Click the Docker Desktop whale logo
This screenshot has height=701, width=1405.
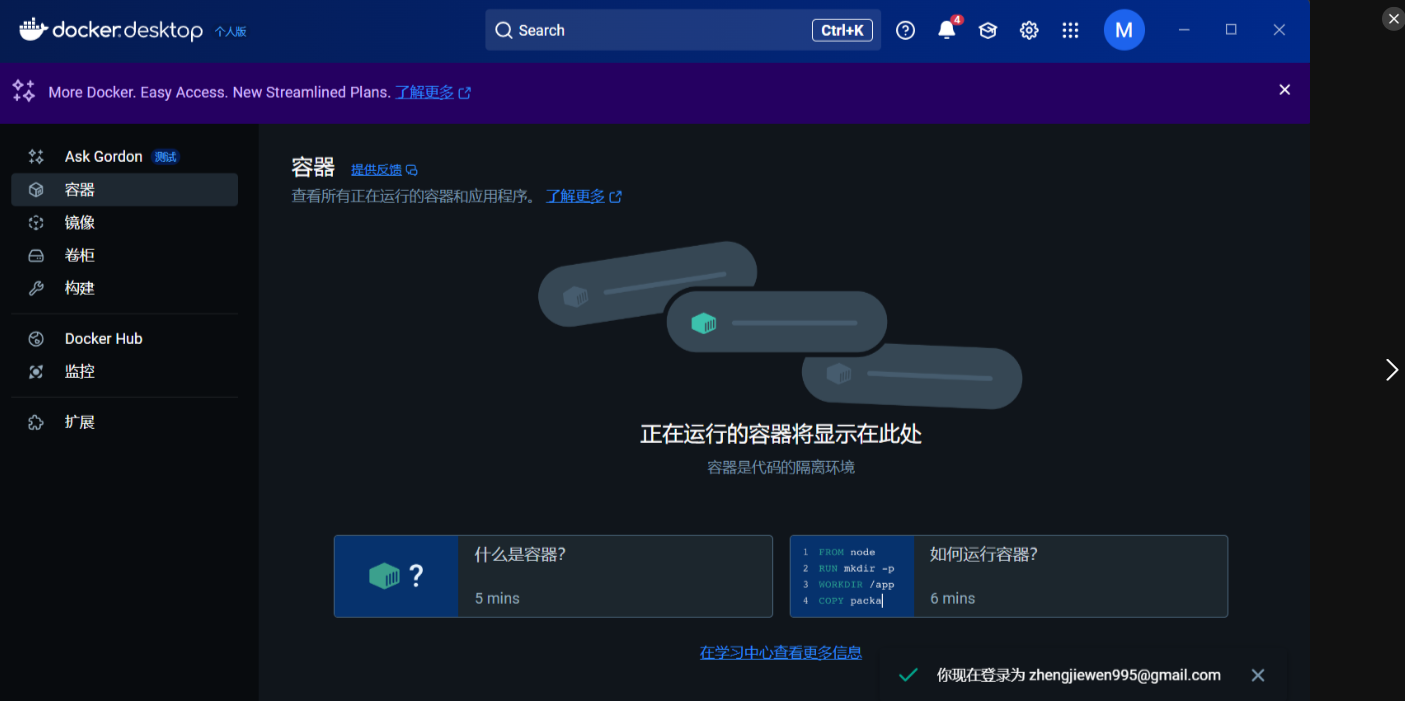click(33, 30)
